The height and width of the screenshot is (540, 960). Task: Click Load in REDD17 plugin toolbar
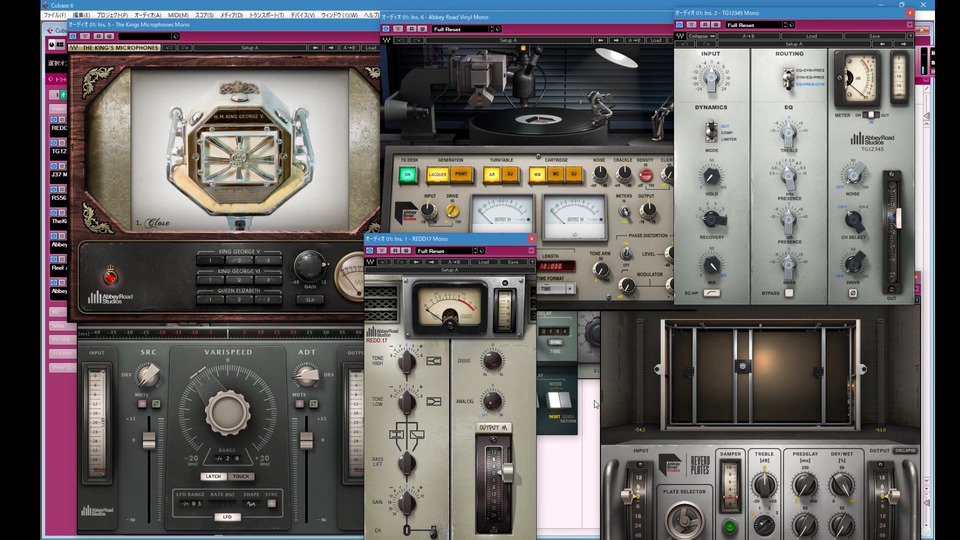[x=484, y=262]
